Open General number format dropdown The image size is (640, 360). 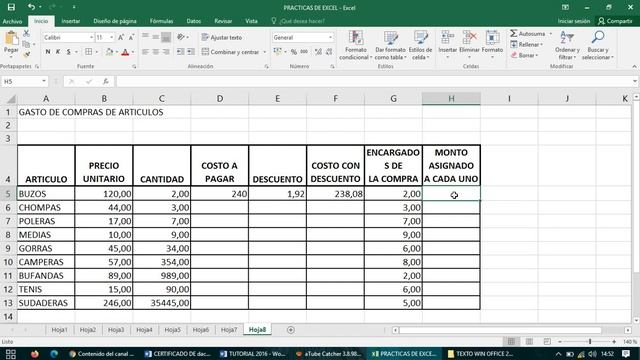tap(330, 37)
